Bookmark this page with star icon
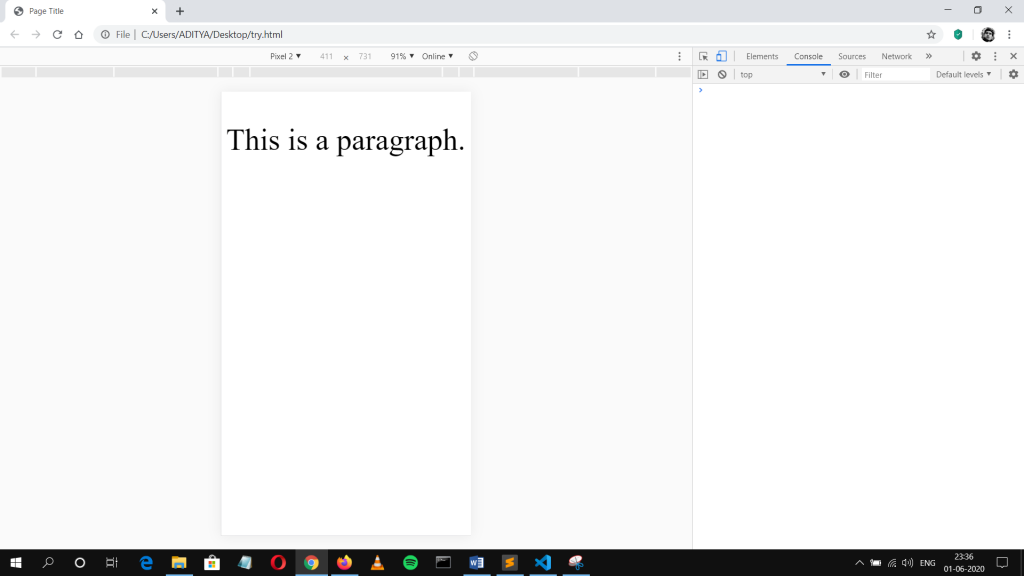Screen dimensions: 1024x576 (x=931, y=34)
